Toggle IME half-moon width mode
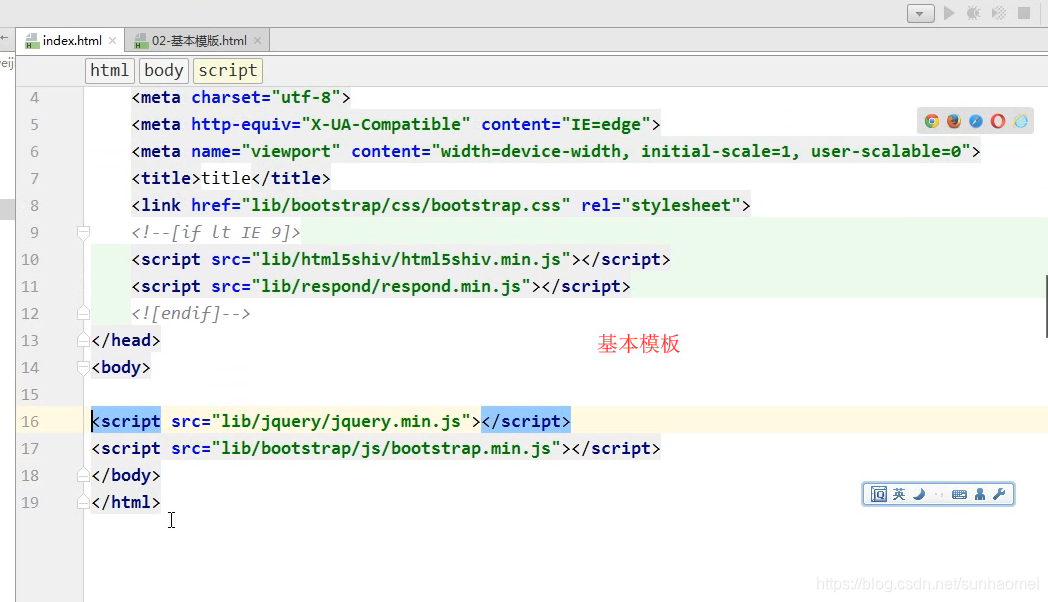1048x602 pixels. pyautogui.click(x=919, y=494)
